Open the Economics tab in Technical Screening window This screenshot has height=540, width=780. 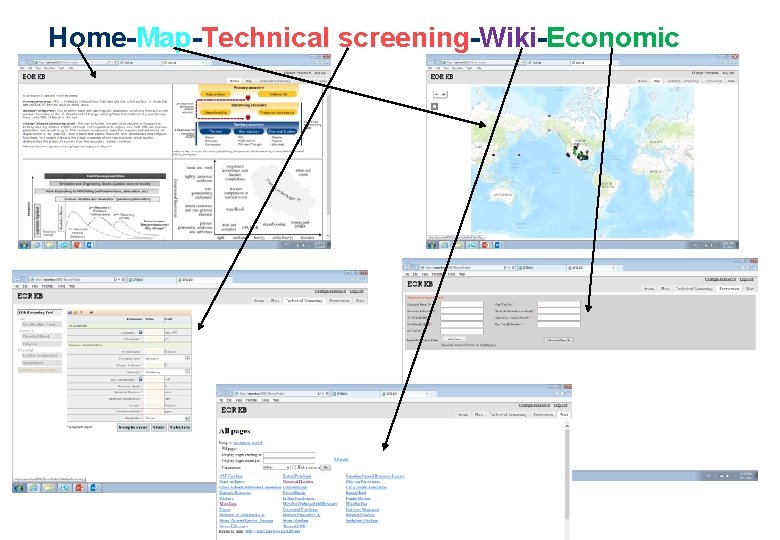click(x=339, y=300)
